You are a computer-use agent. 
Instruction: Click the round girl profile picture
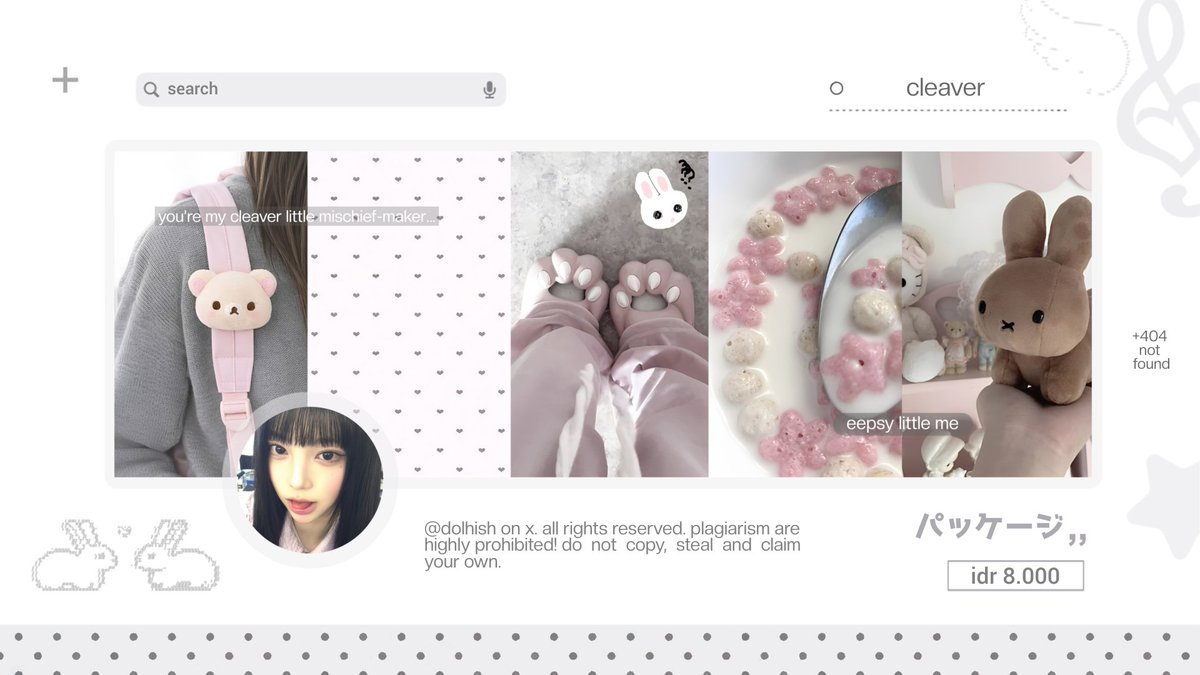point(310,479)
